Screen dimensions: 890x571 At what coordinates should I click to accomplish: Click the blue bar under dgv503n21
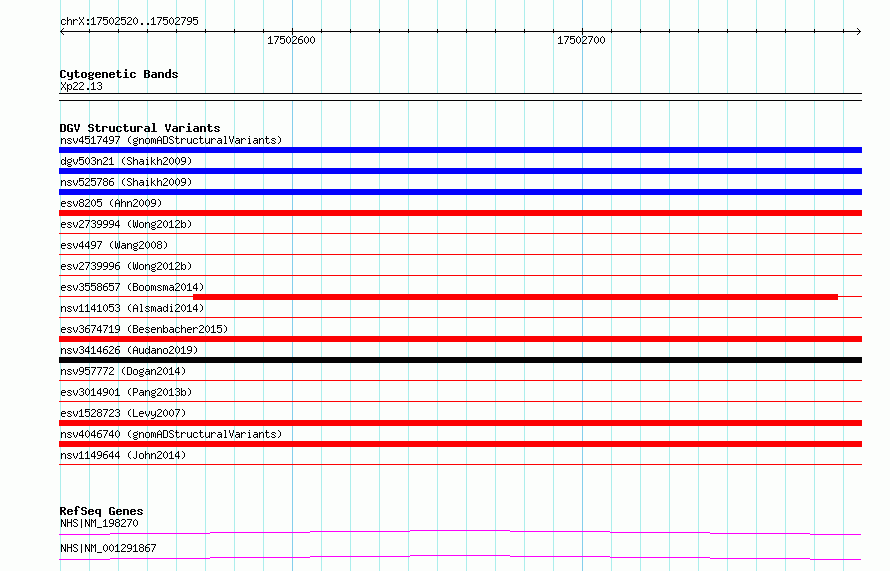[x=460, y=171]
